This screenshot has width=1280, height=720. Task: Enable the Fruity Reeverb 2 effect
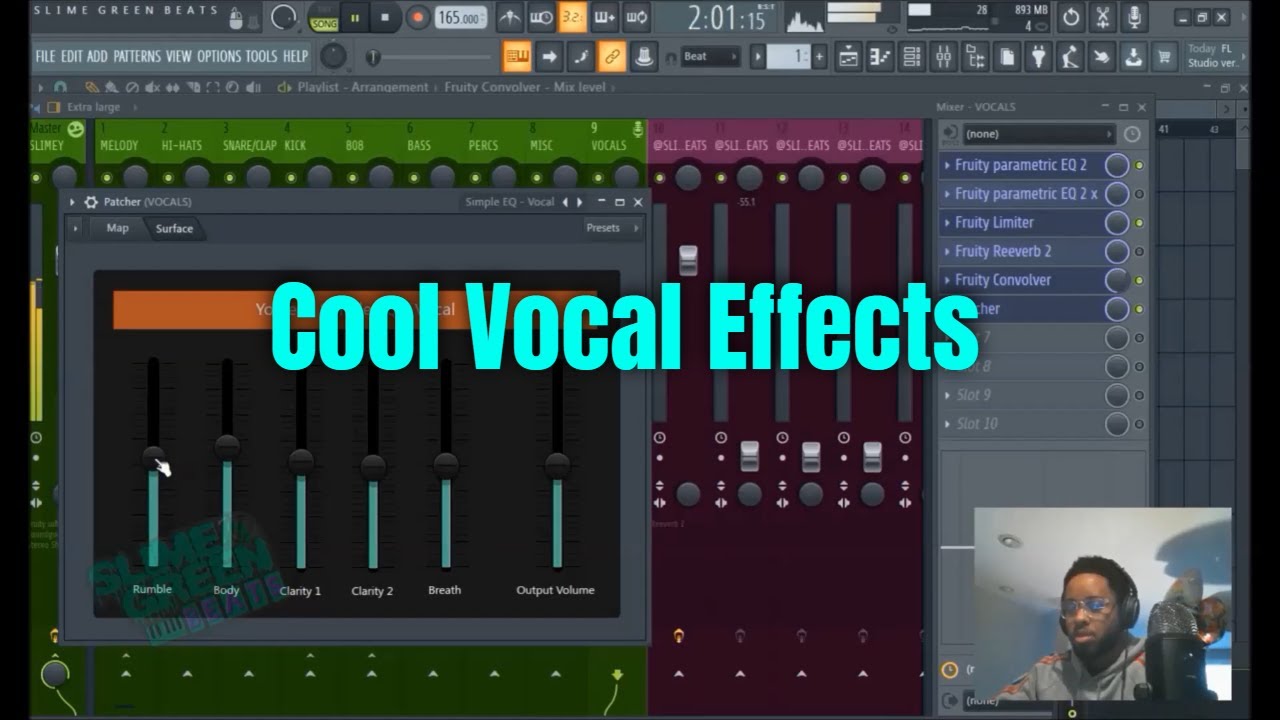(x=1139, y=252)
